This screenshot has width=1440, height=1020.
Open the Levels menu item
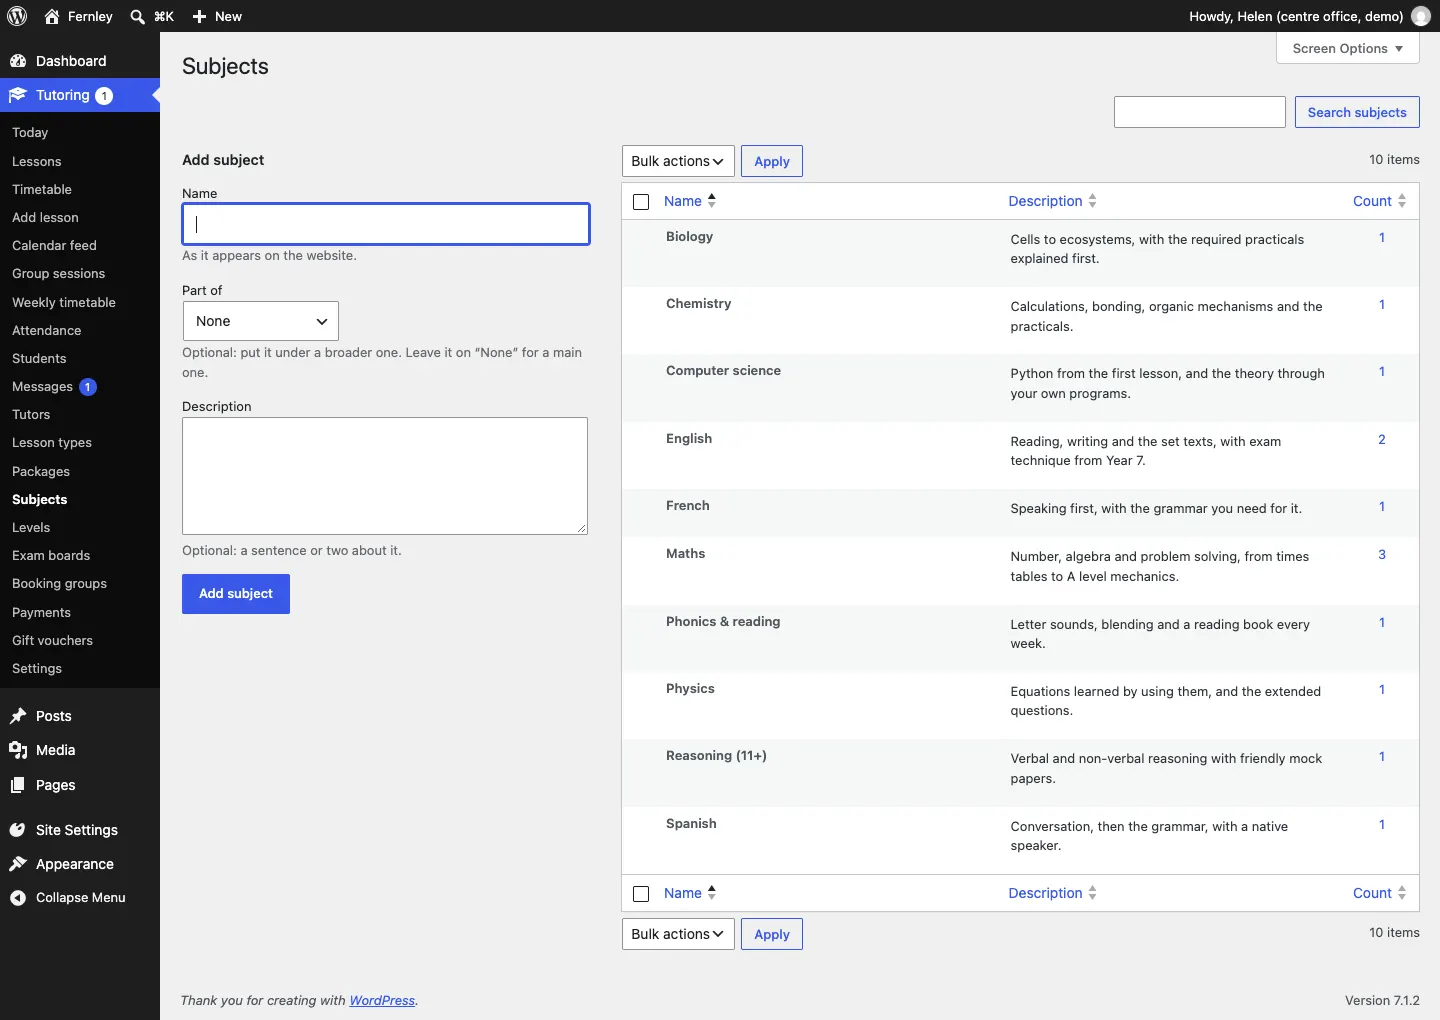point(31,527)
